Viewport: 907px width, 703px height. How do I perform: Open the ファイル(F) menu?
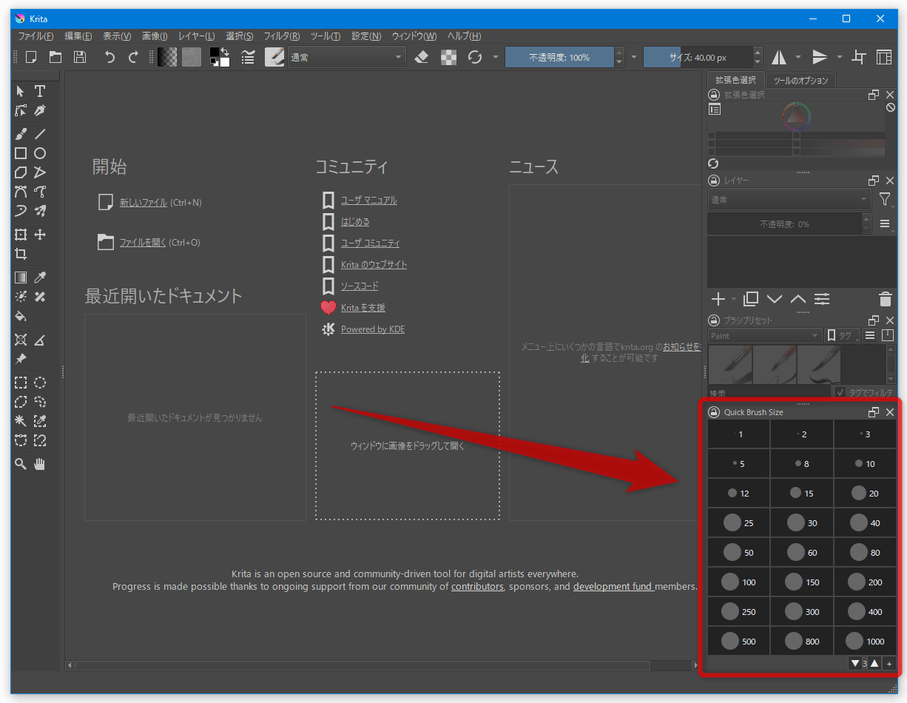coord(36,36)
